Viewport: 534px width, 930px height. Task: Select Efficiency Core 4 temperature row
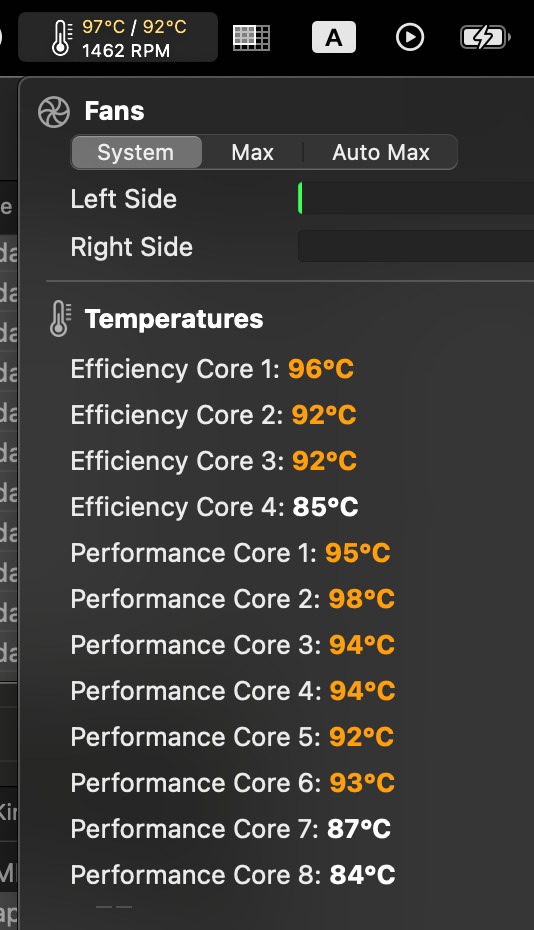[214, 507]
